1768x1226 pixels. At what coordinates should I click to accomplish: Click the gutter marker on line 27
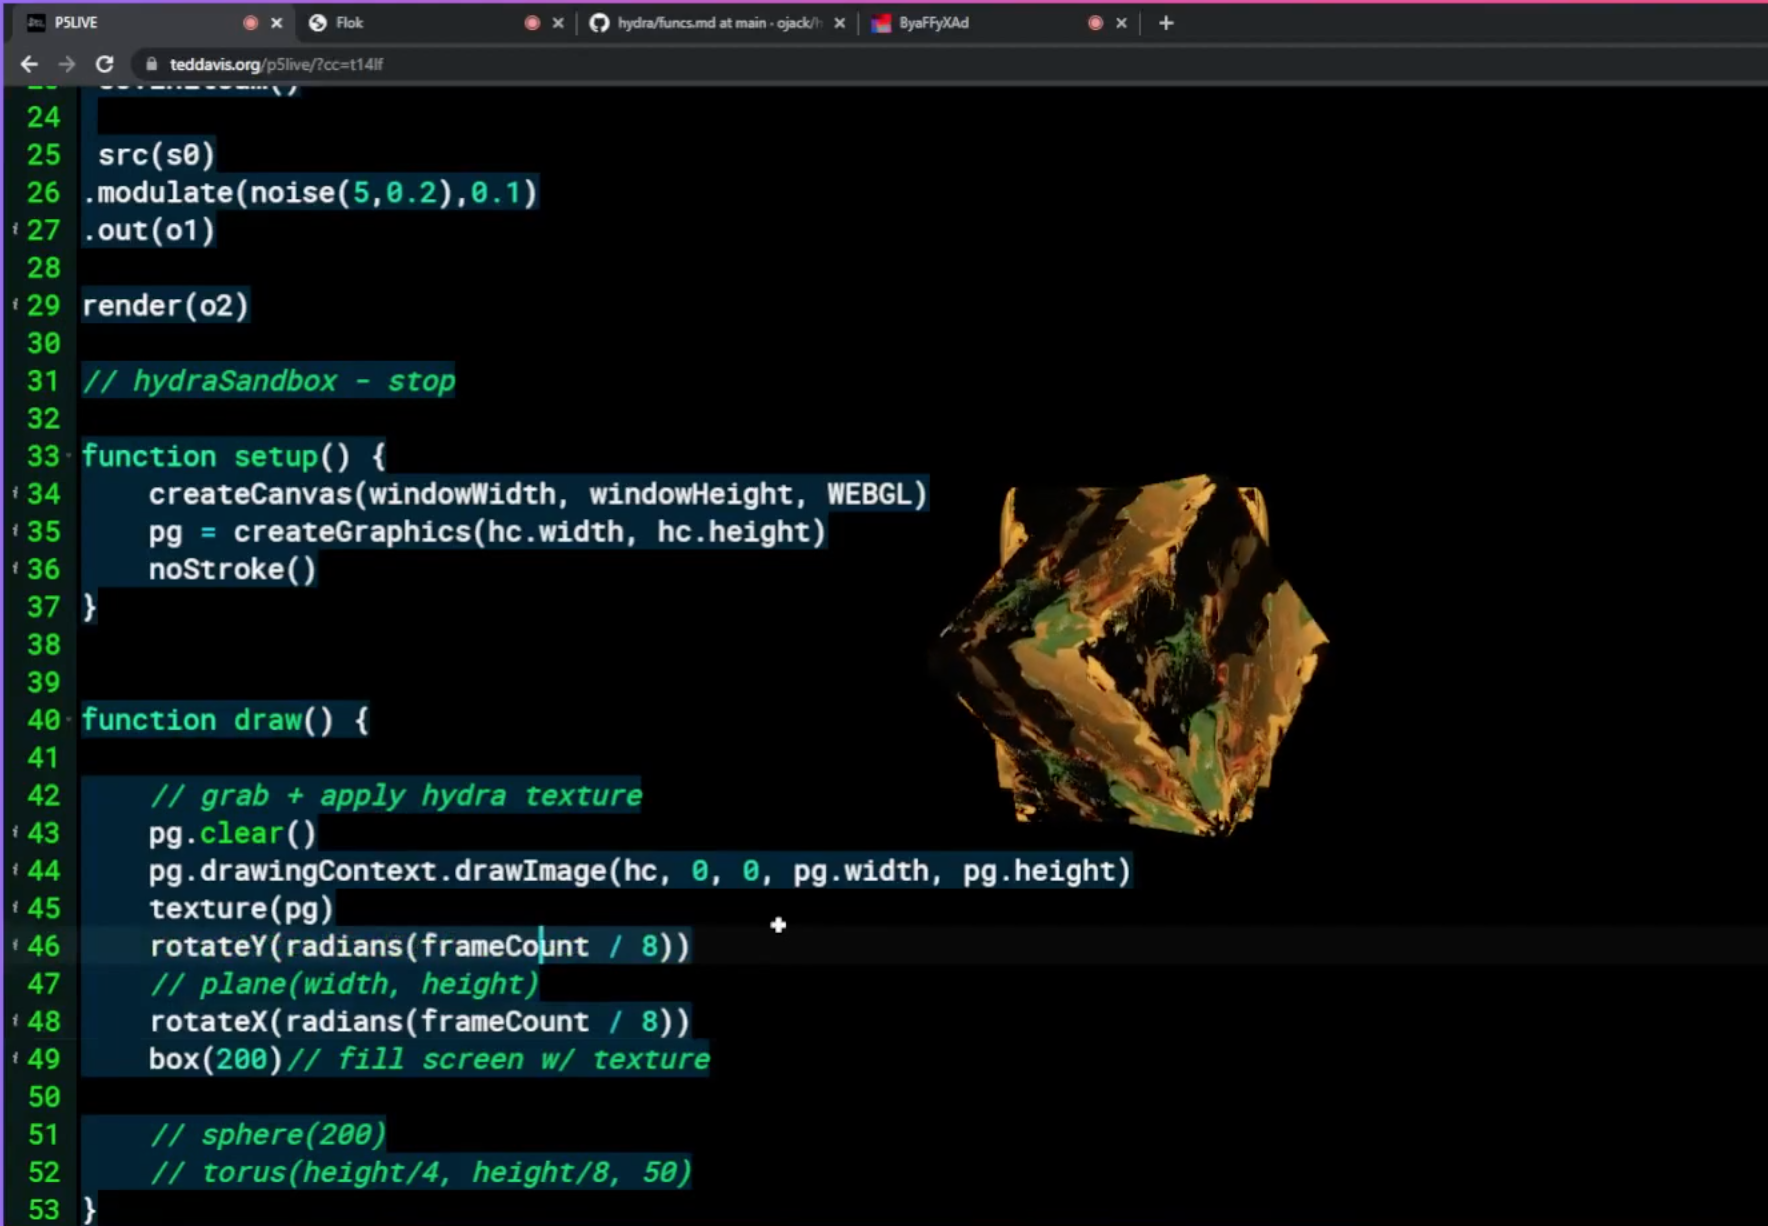pos(15,230)
